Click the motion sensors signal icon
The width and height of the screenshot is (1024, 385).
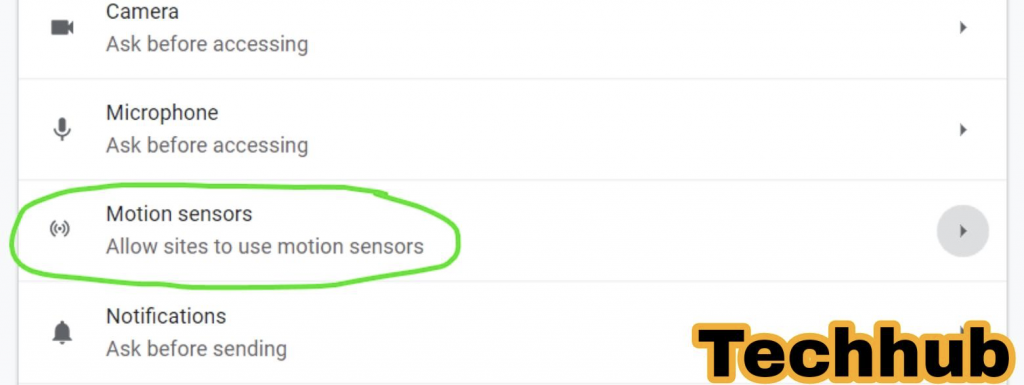point(60,229)
